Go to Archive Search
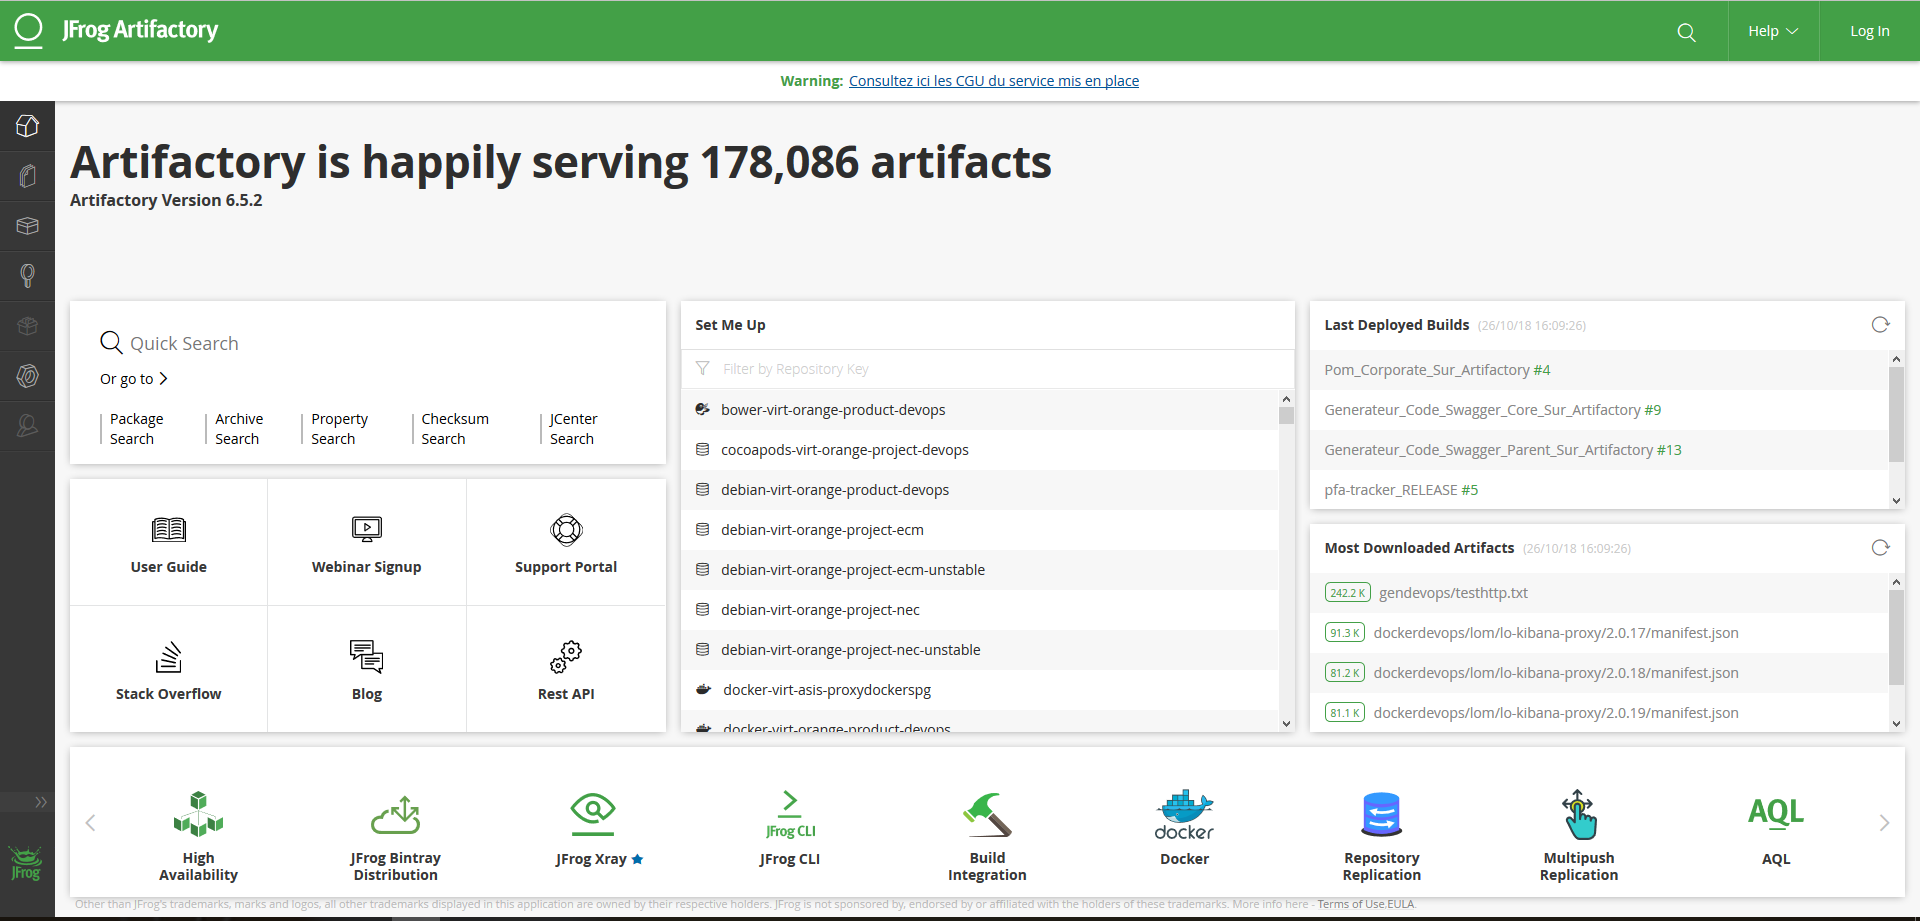 (239, 429)
